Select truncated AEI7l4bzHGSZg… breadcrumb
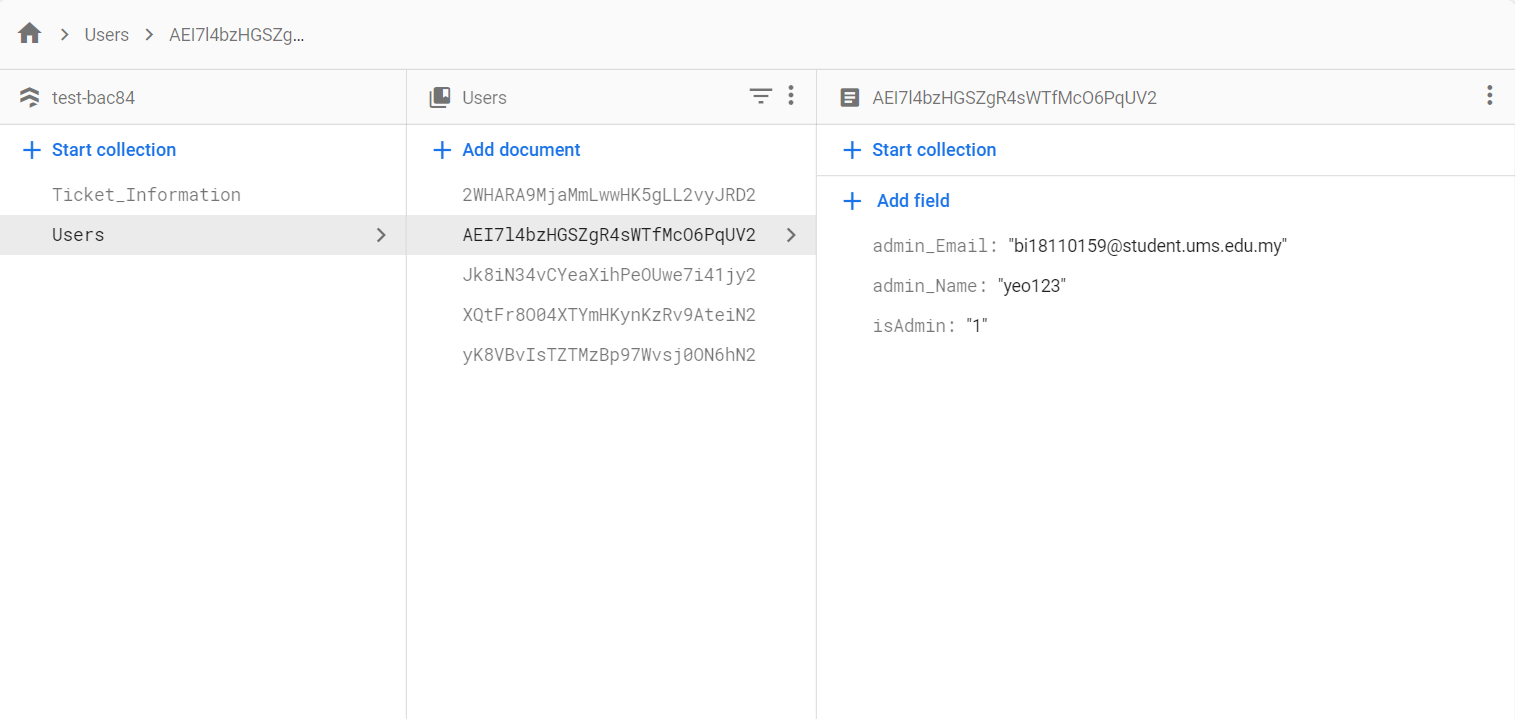Image resolution: width=1515 pixels, height=719 pixels. pyautogui.click(x=238, y=35)
